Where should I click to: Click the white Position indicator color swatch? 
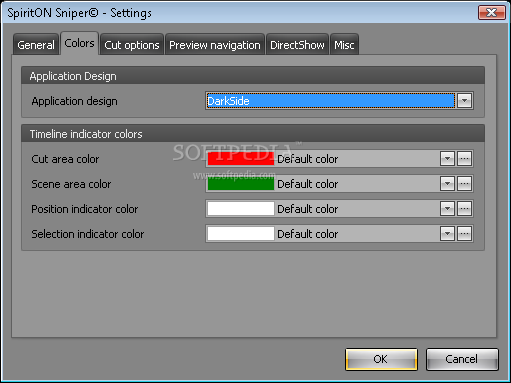[x=241, y=209]
